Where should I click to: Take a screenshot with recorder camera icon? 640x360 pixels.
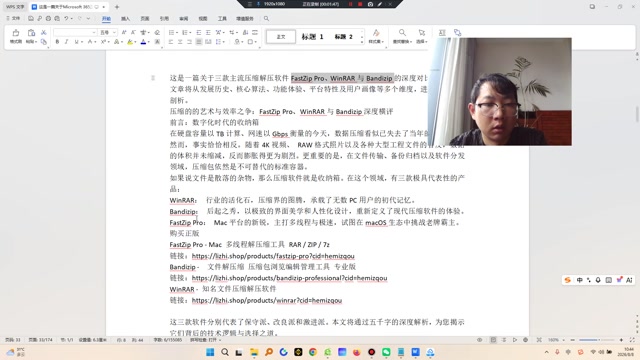pos(370,4)
